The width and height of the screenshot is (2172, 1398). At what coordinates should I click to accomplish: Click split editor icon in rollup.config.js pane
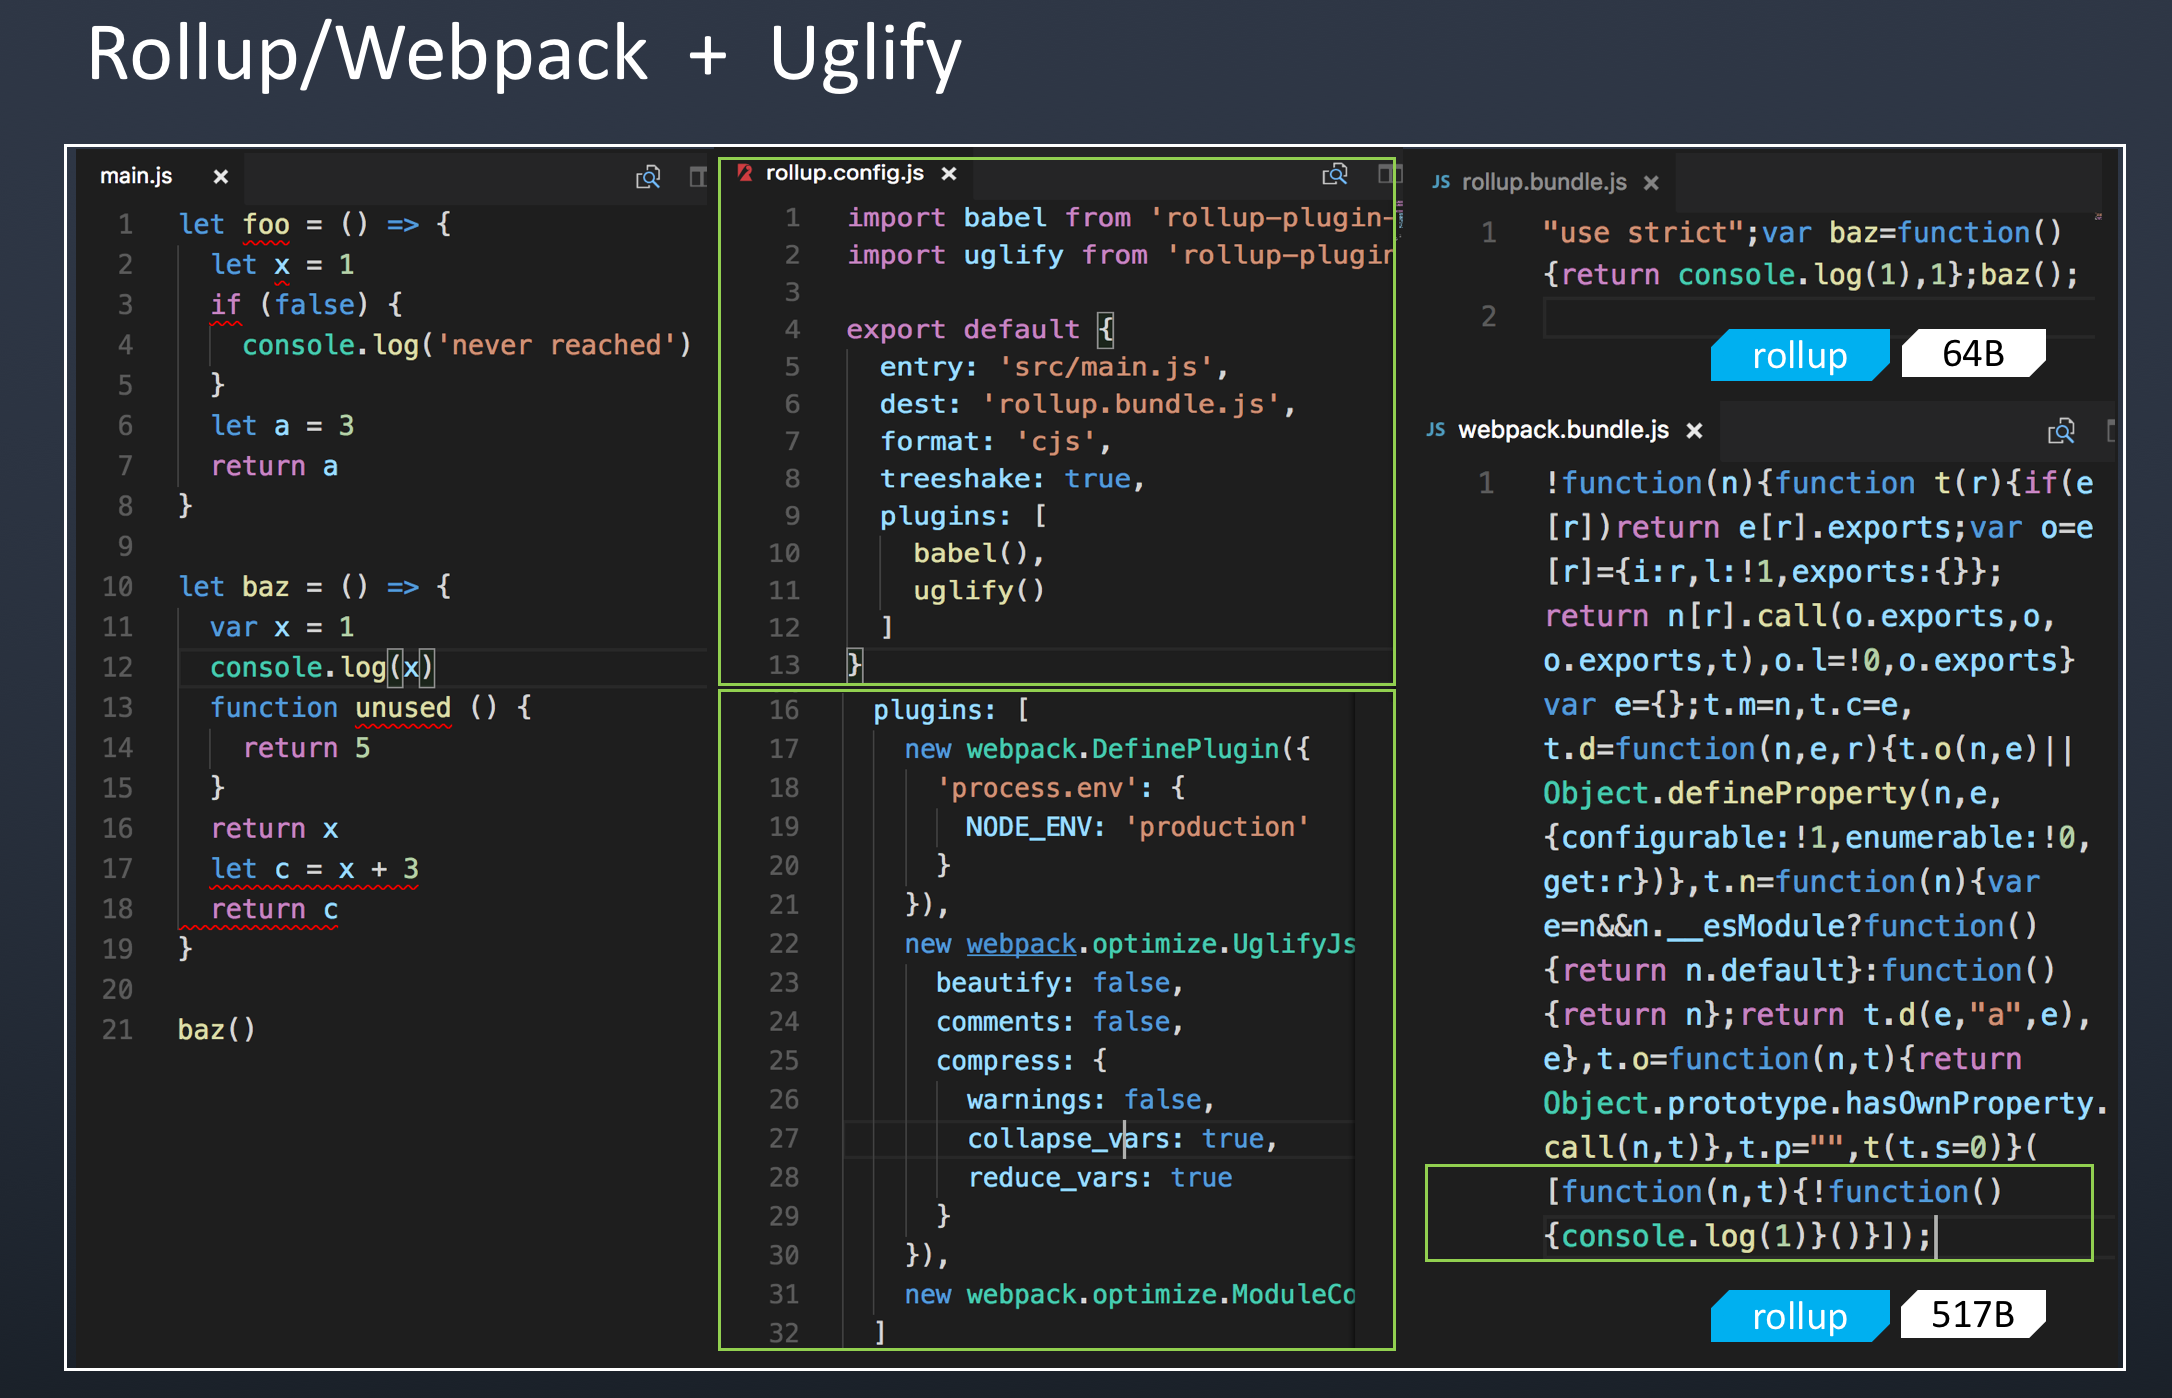pyautogui.click(x=1387, y=174)
